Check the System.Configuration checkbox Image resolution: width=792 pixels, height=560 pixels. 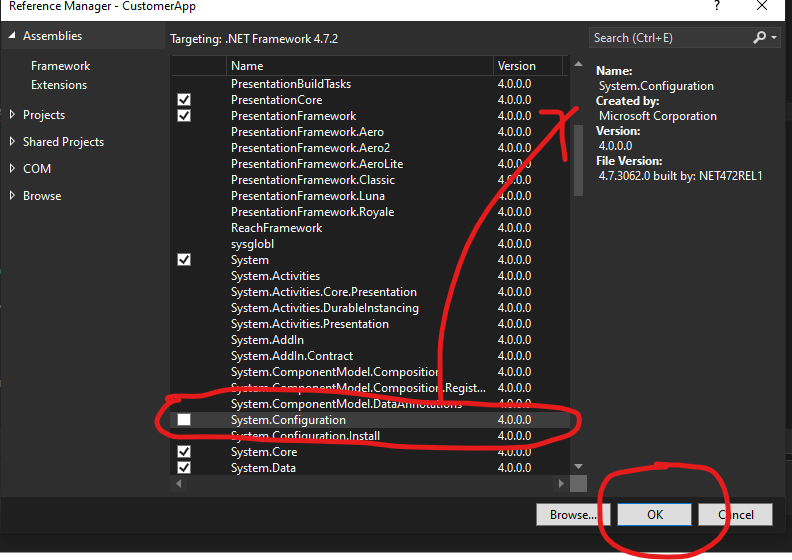click(184, 420)
